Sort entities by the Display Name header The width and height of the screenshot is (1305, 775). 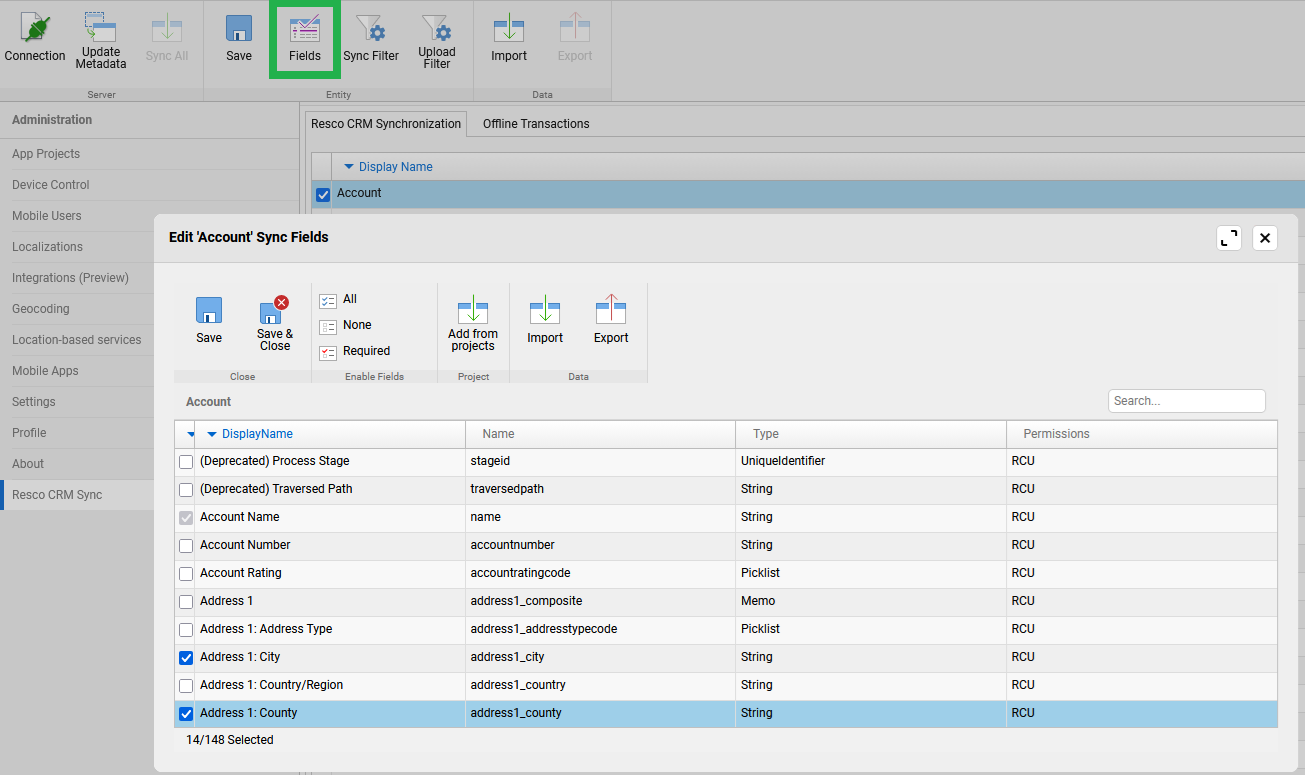pyautogui.click(x=396, y=167)
